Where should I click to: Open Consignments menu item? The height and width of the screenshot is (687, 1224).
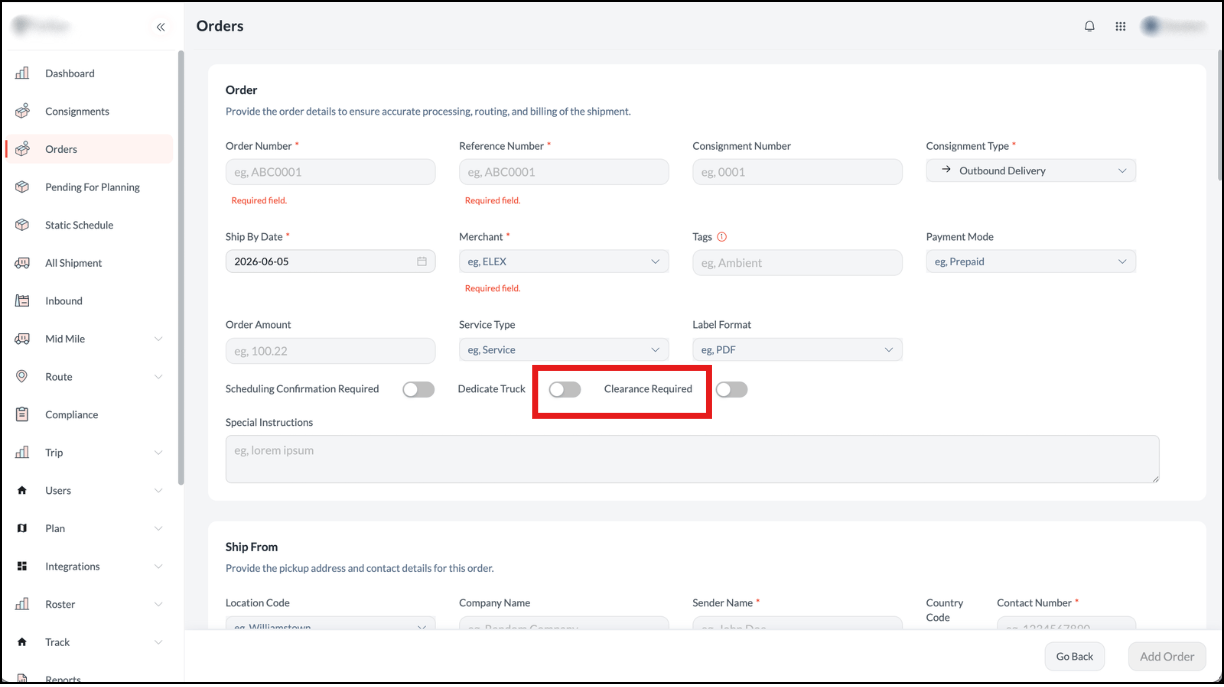(89, 111)
